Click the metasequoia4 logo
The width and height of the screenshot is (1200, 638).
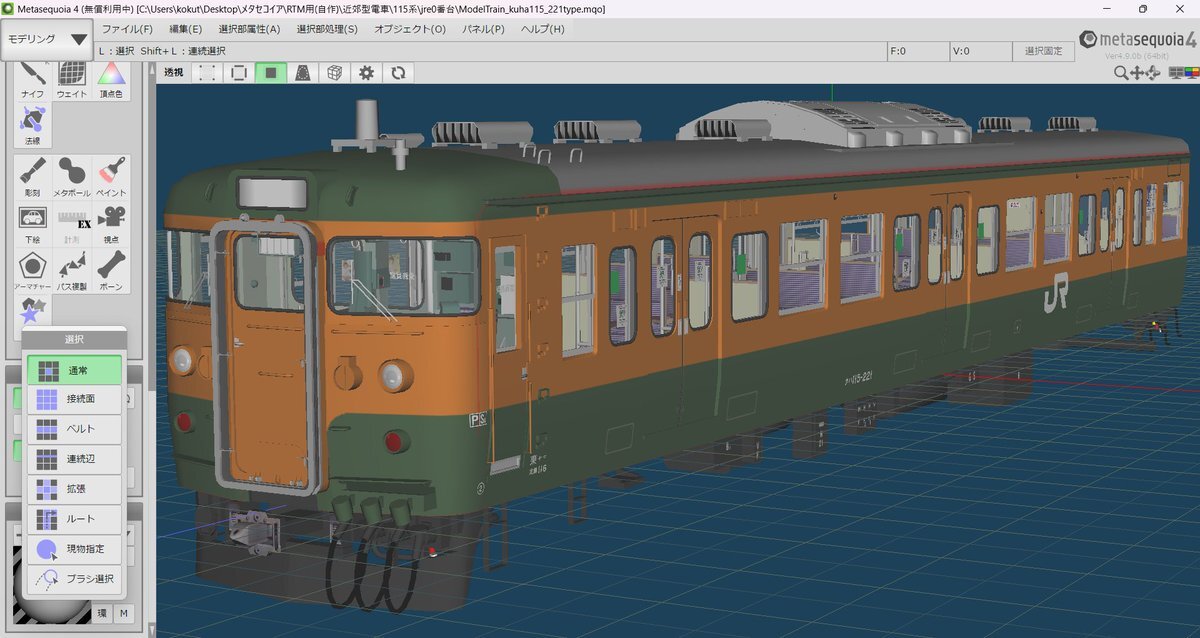pyautogui.click(x=1138, y=41)
